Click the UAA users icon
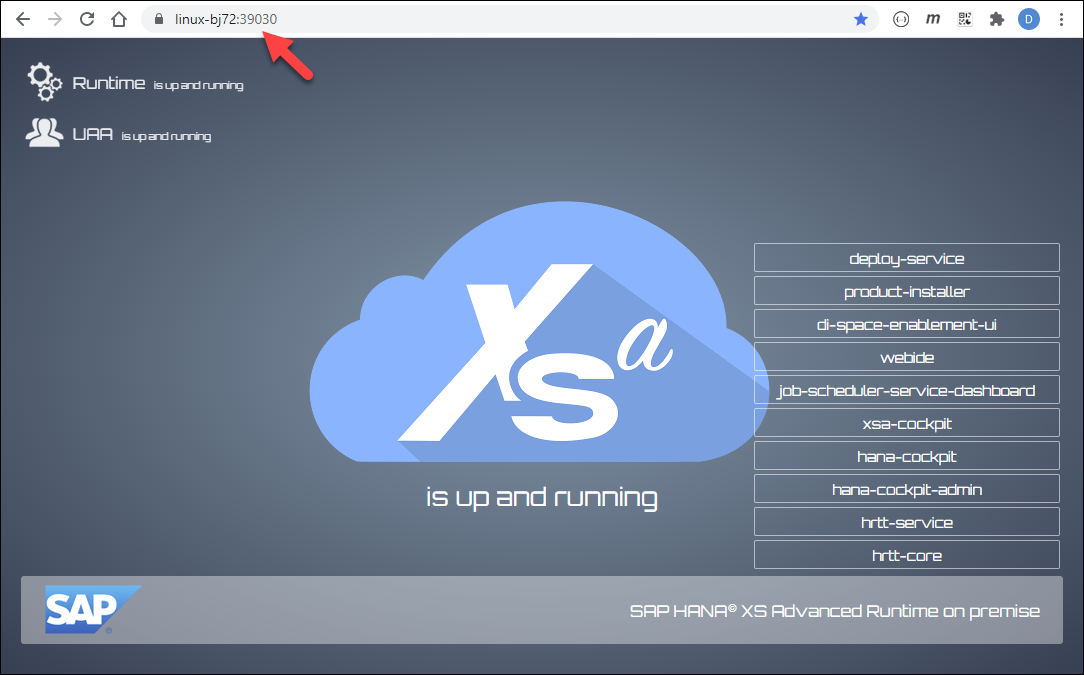 tap(44, 132)
